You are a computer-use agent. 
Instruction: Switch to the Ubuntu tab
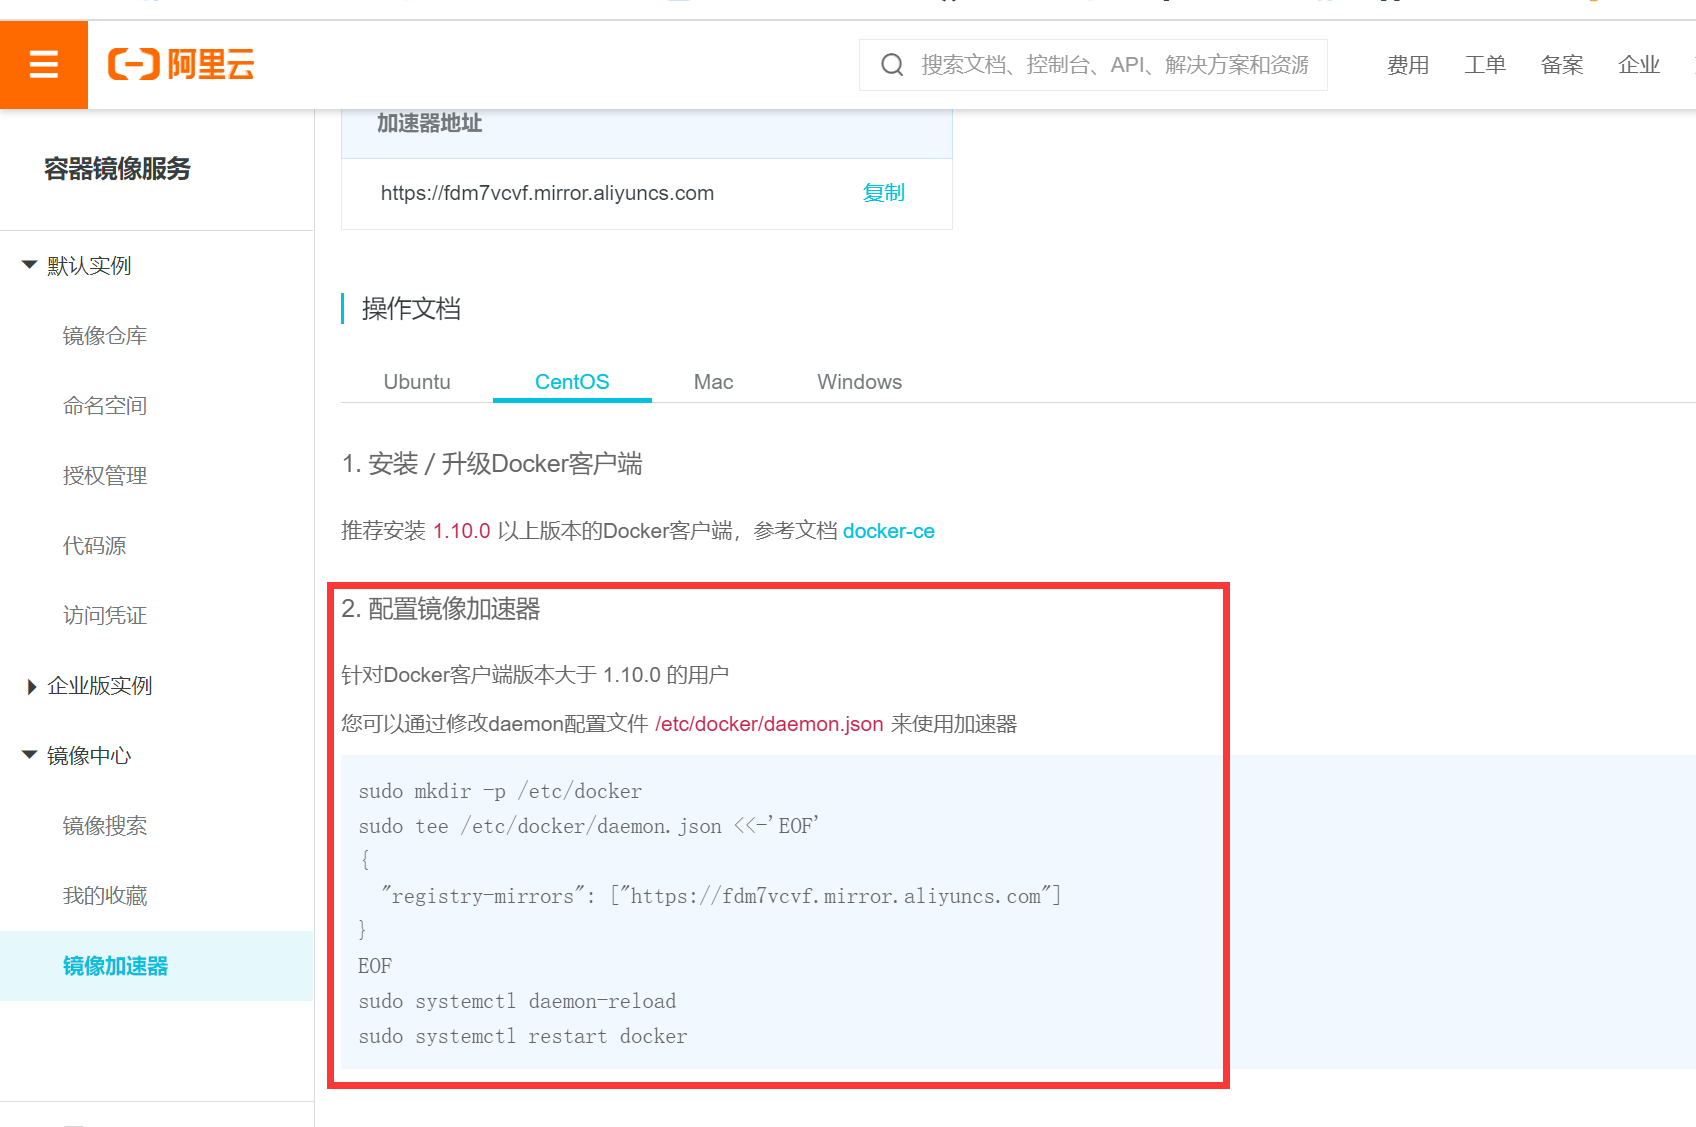417,382
